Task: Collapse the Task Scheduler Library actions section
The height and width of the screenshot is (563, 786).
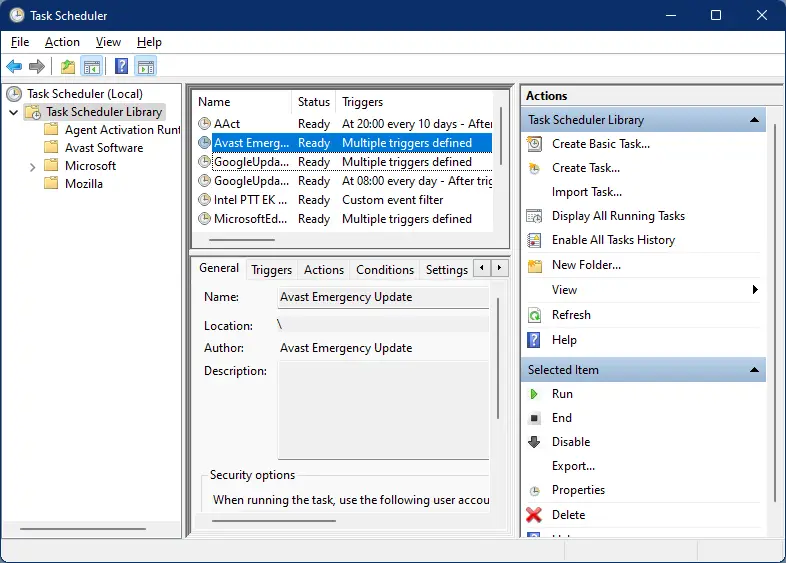Action: [754, 120]
